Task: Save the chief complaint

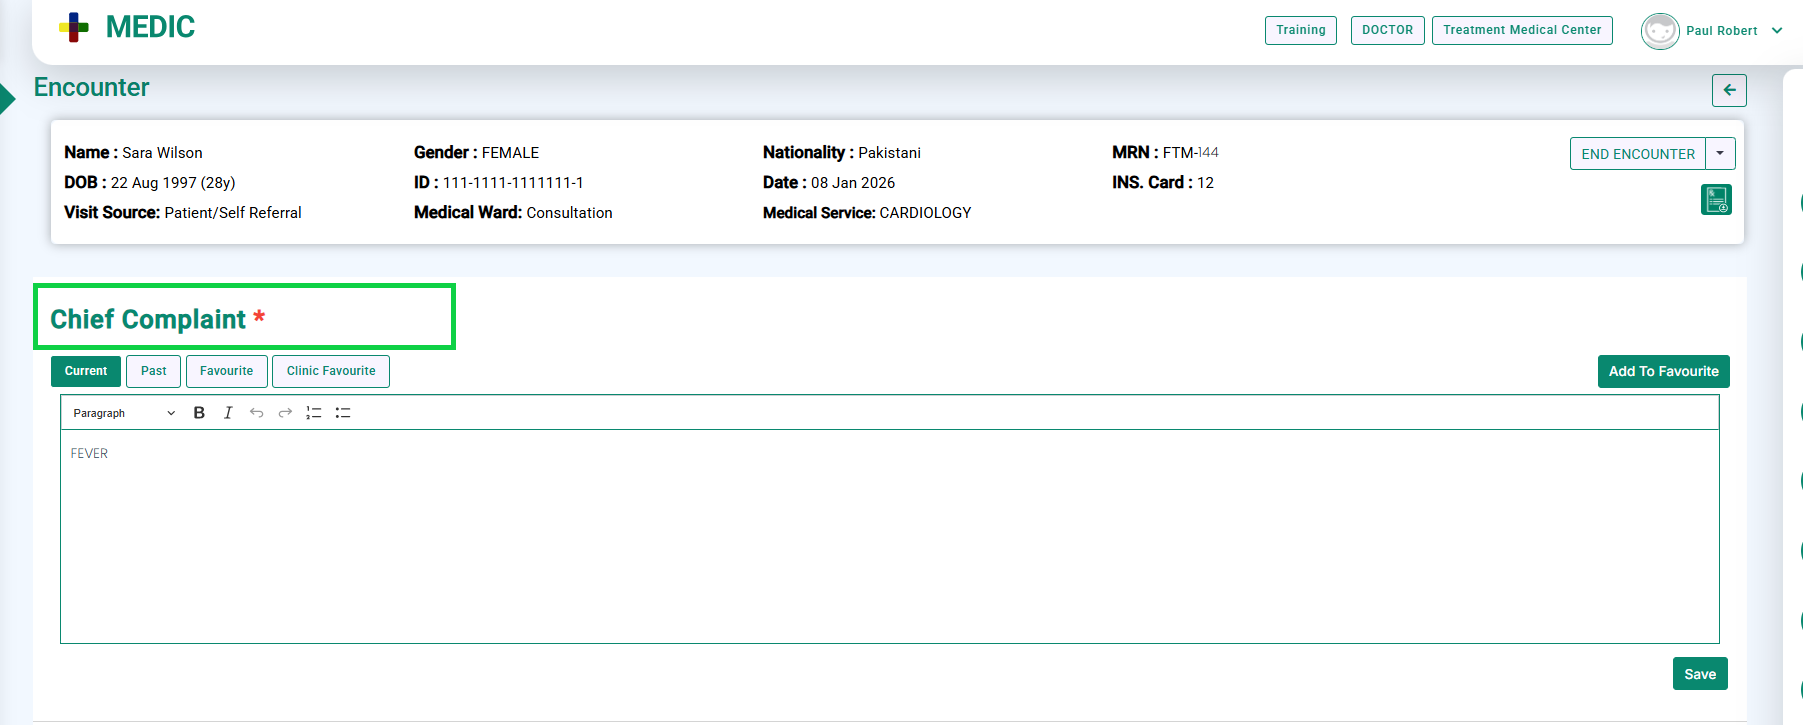Action: pyautogui.click(x=1699, y=674)
